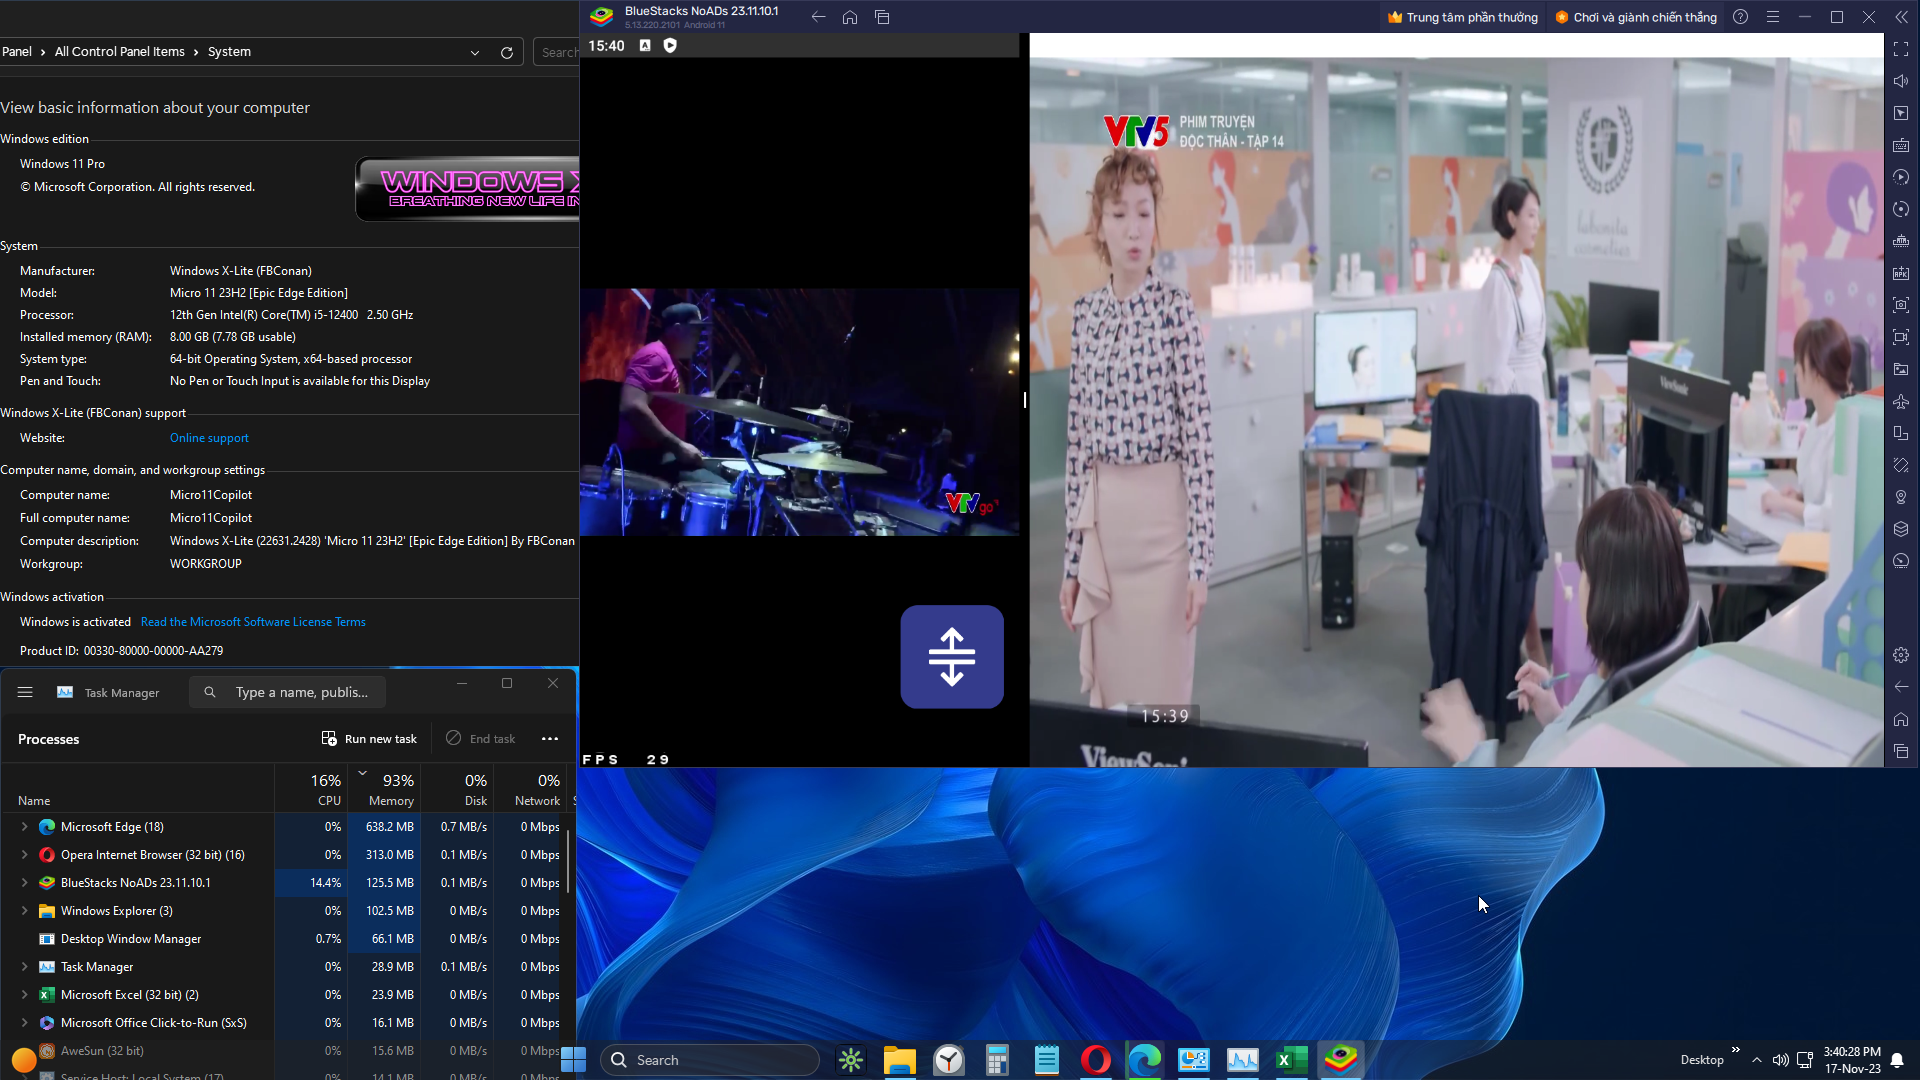Viewport: 1920px width, 1080px height.
Task: Open the File Explorer icon on taskbar
Action: point(900,1060)
